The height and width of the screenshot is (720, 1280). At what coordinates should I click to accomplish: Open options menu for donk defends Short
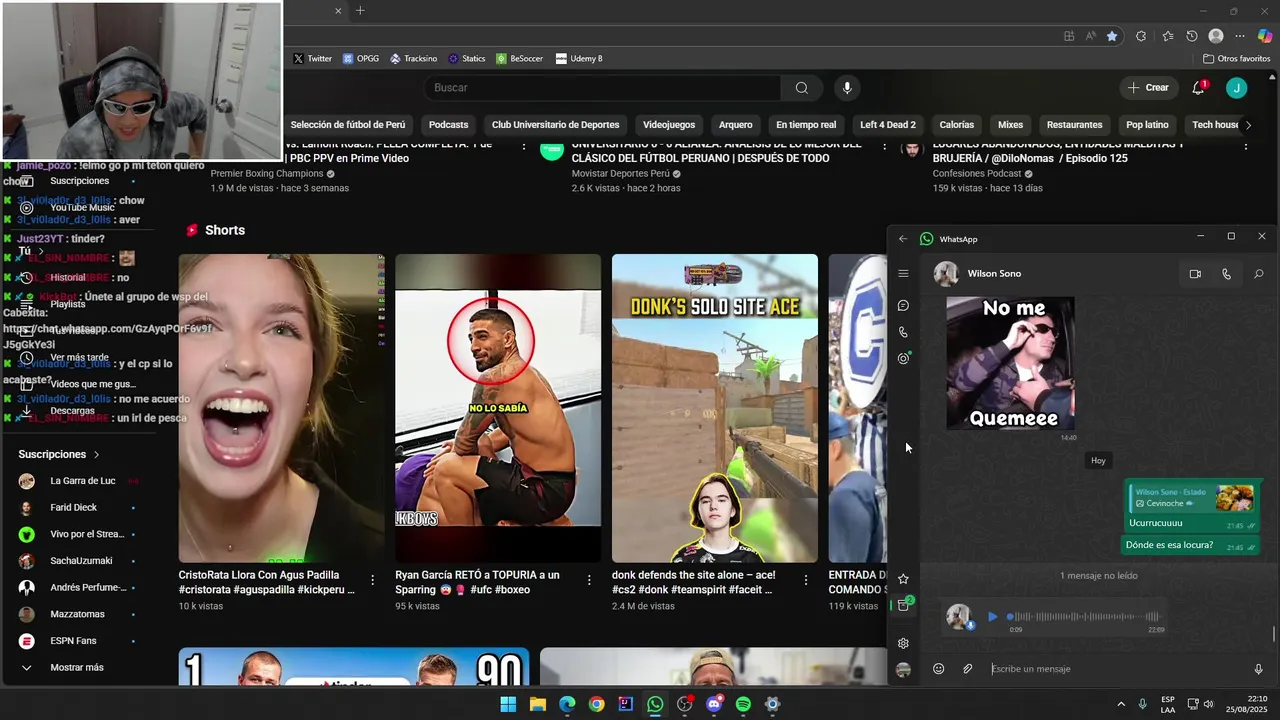pos(806,580)
